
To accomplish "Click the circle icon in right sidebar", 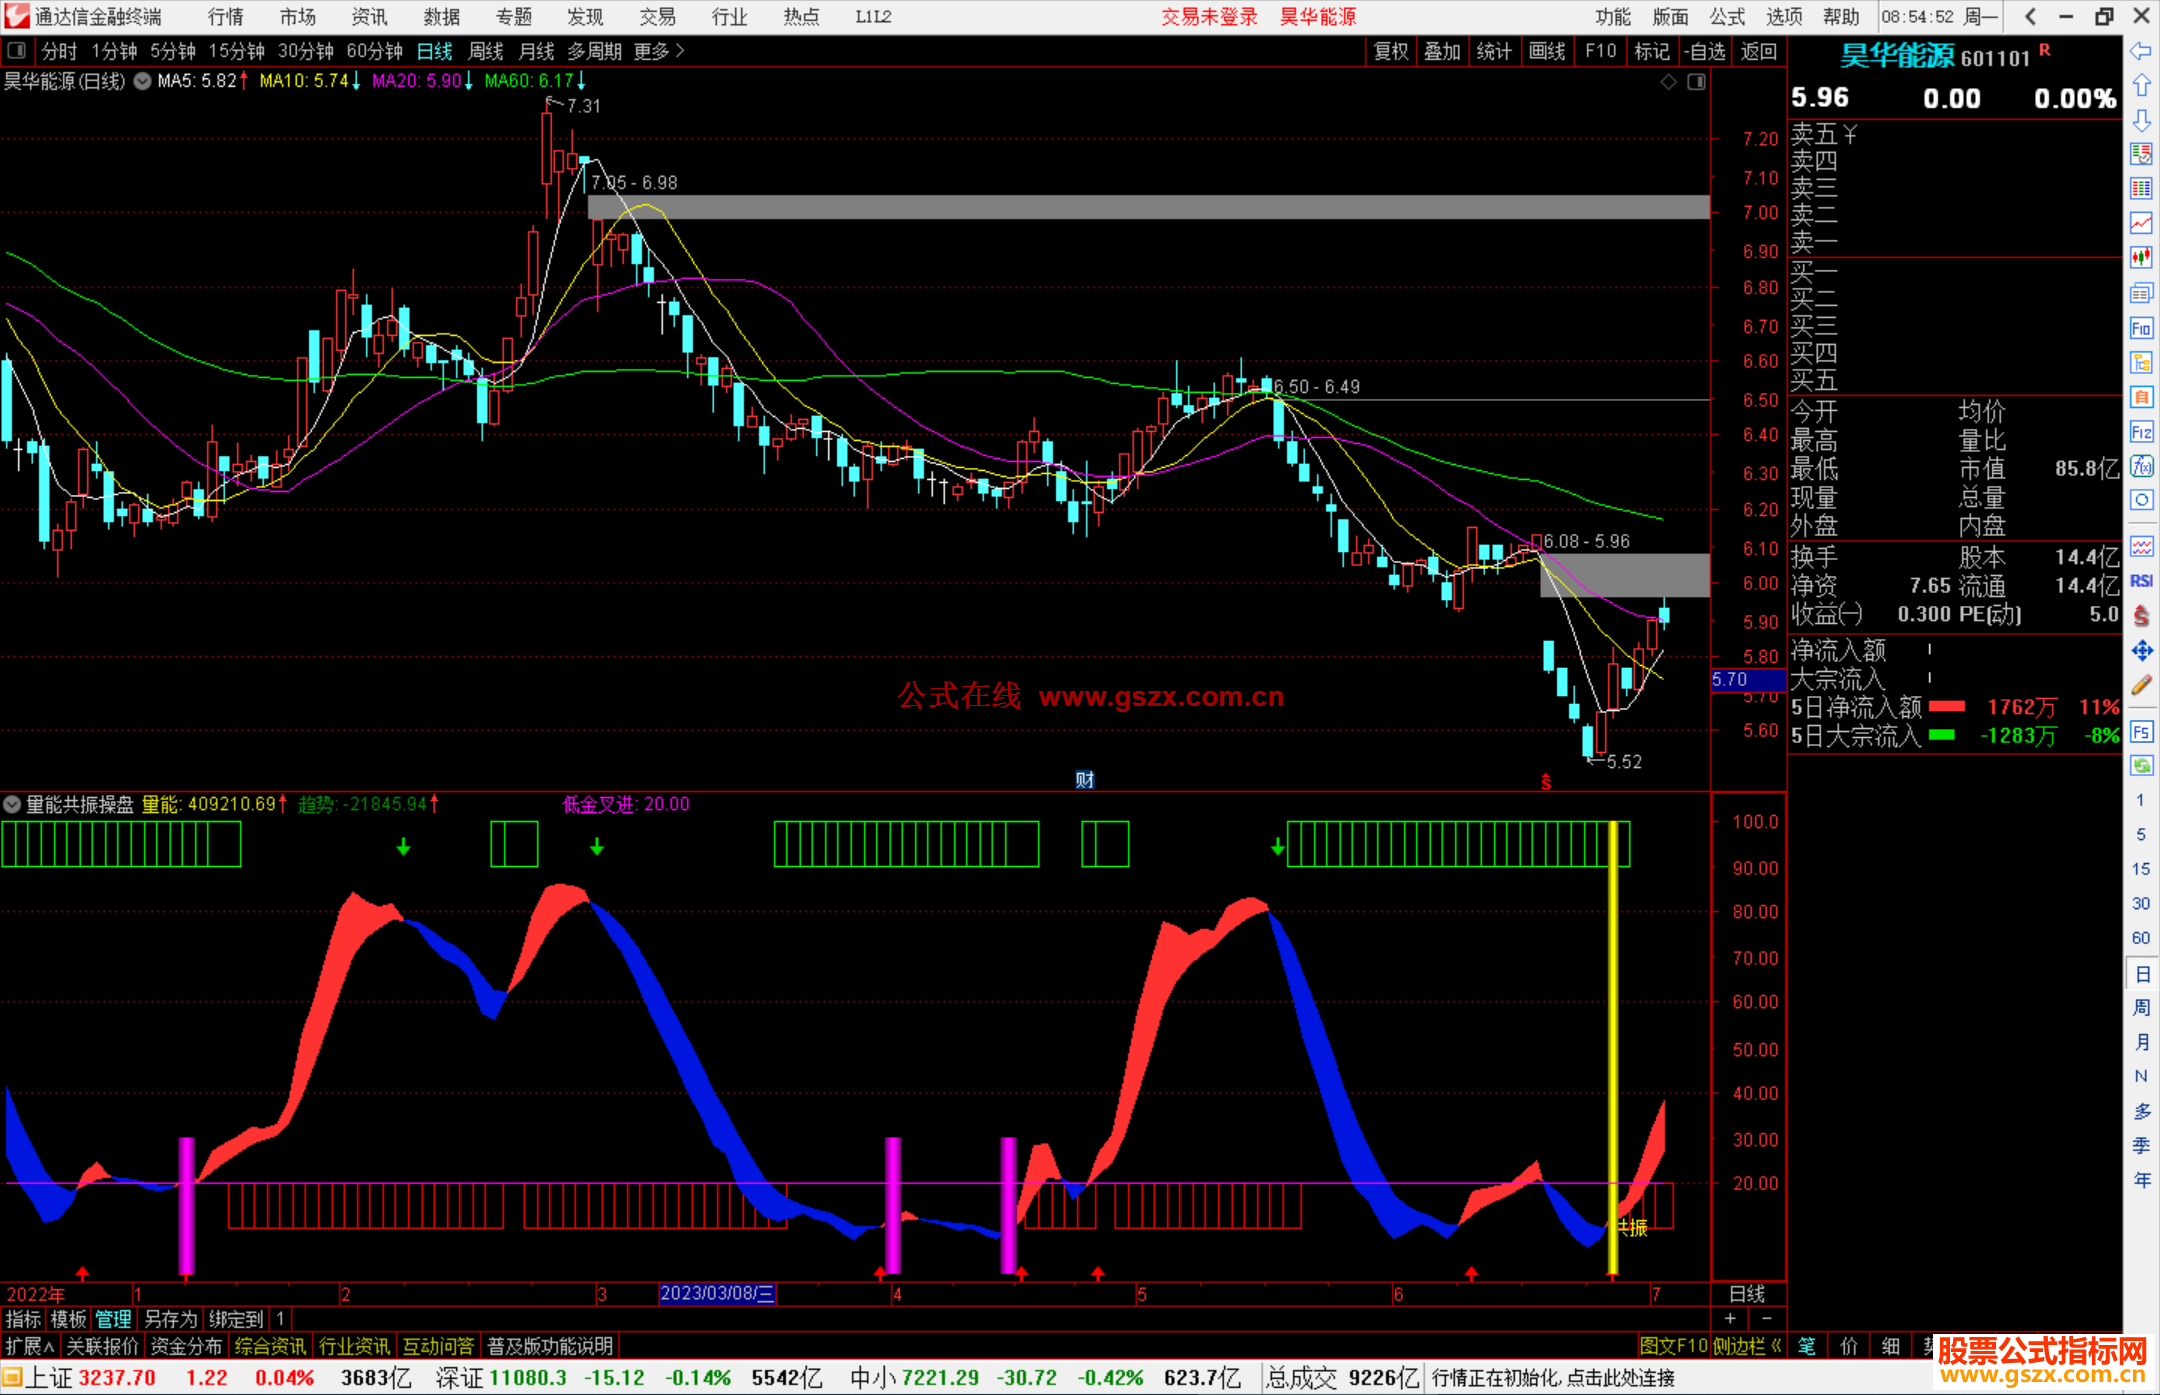I will (2141, 500).
